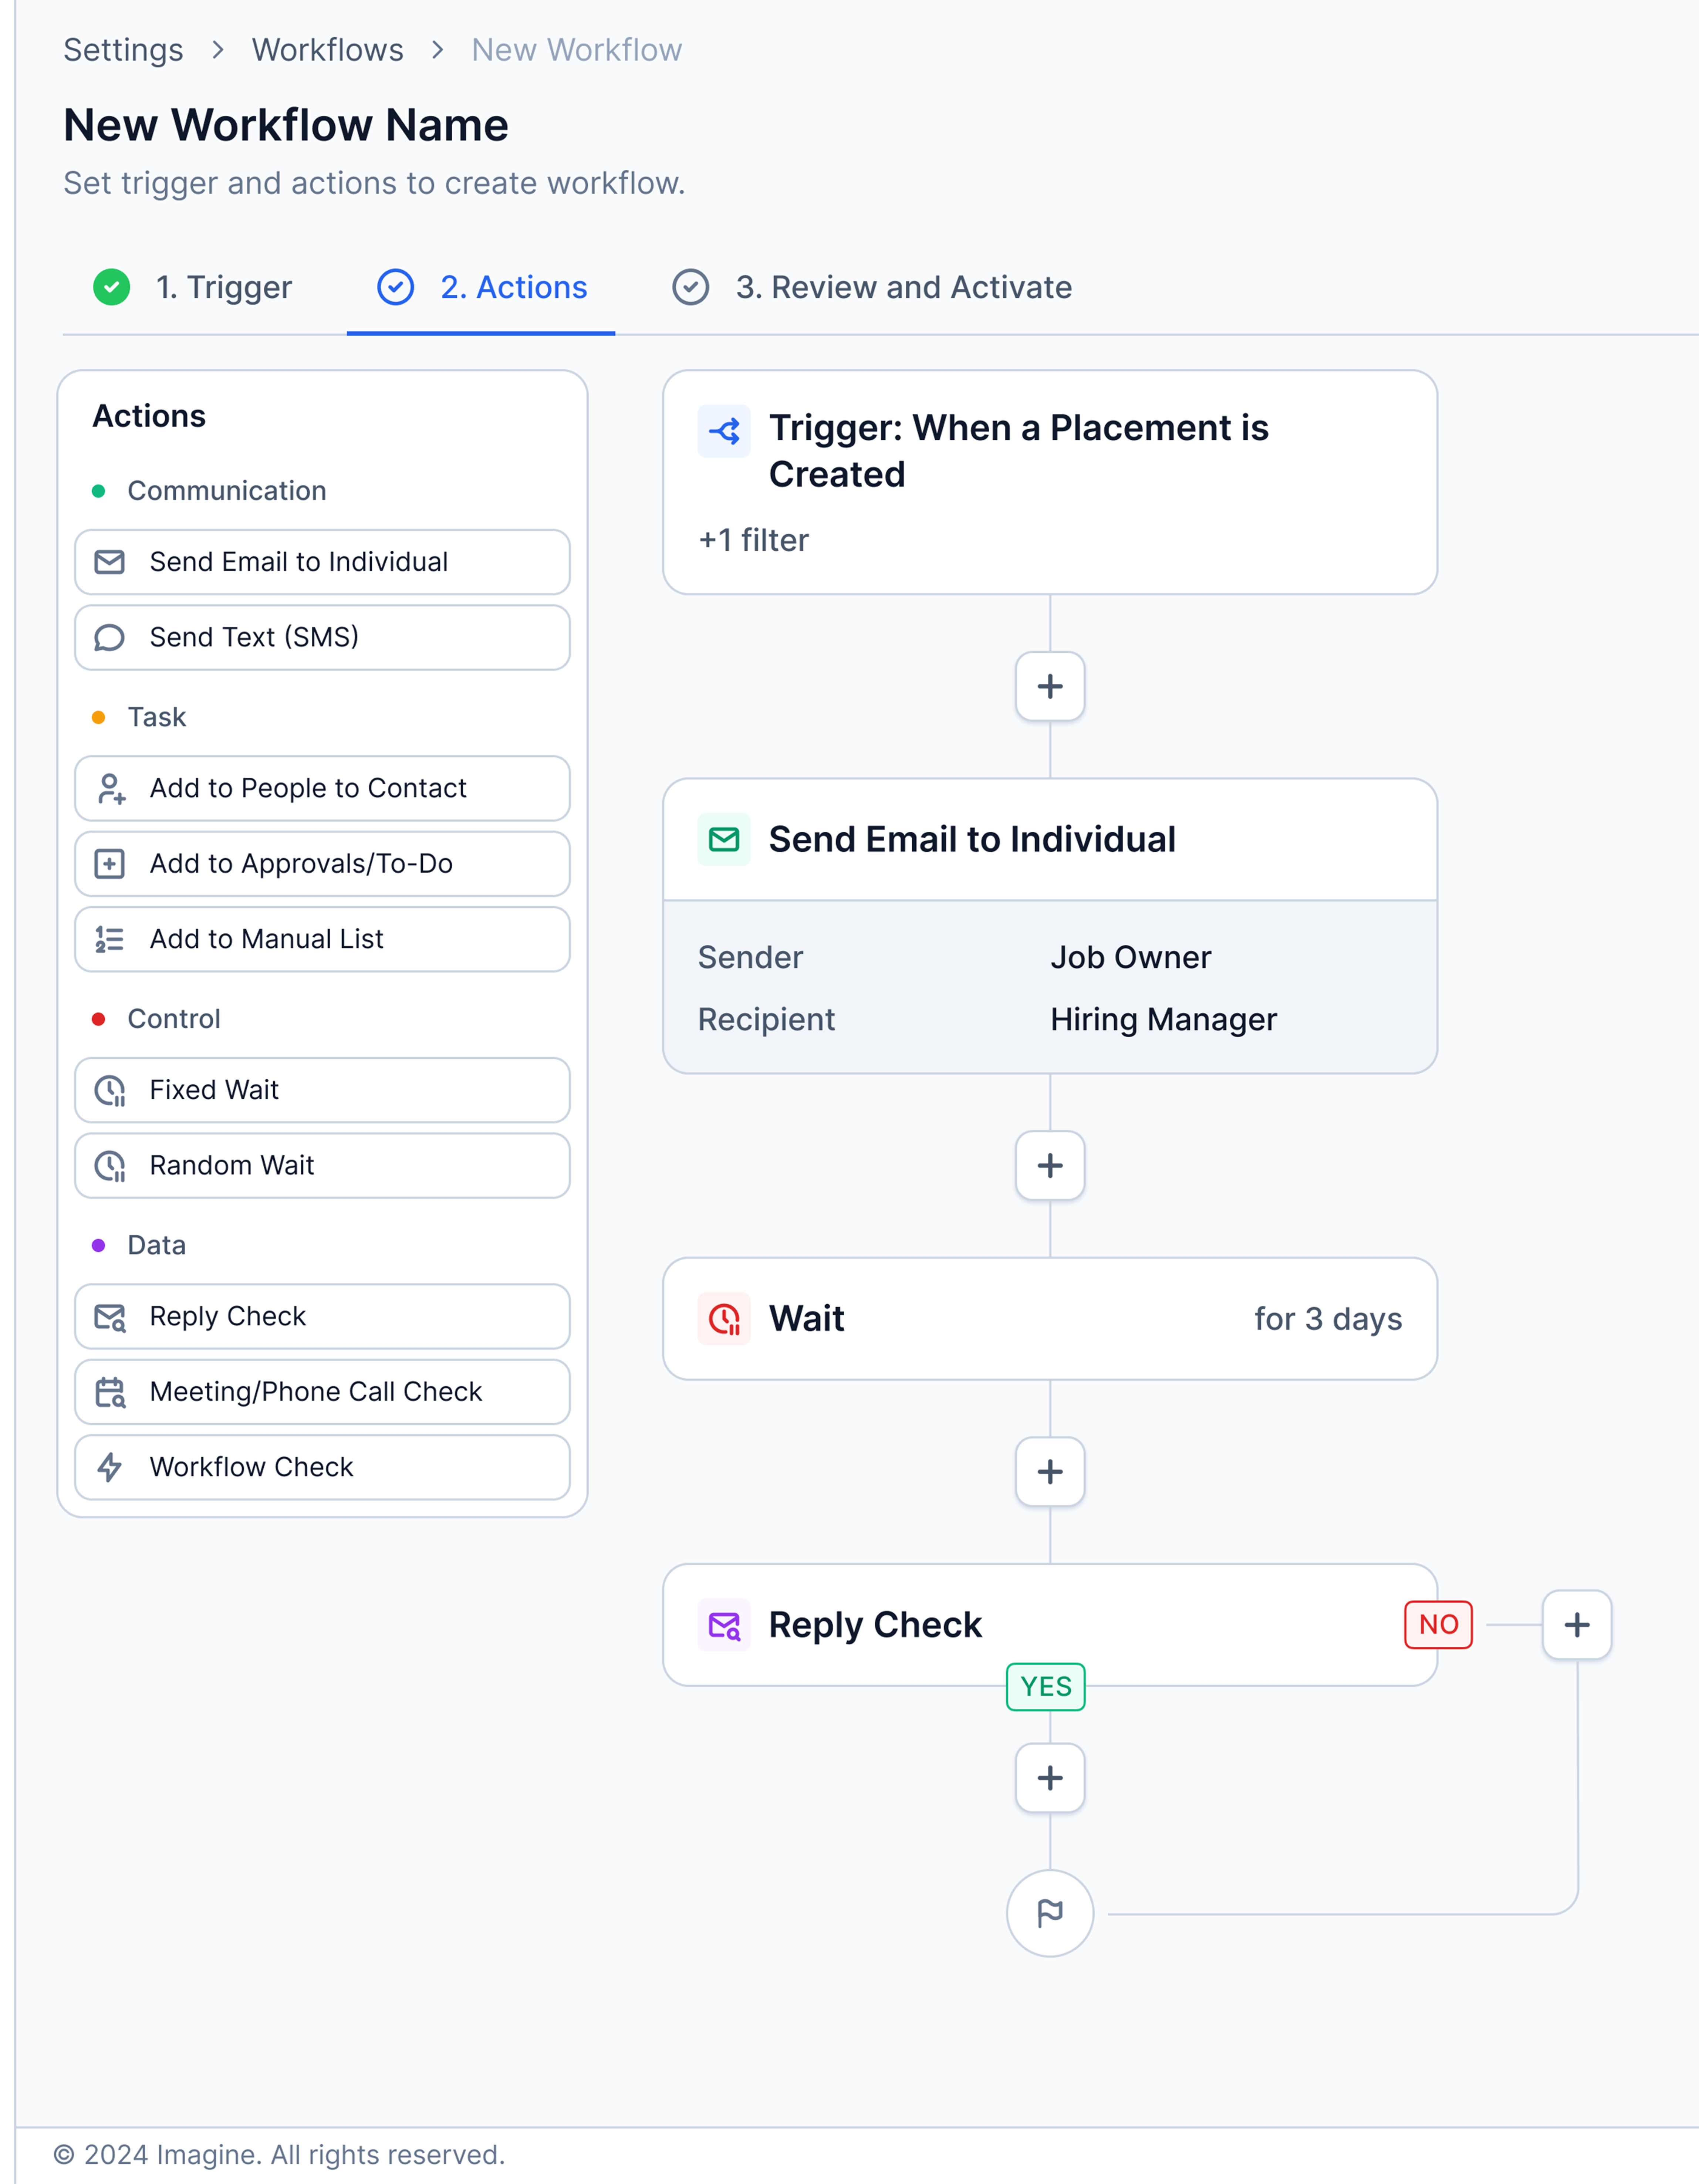Image resolution: width=1699 pixels, height=2184 pixels.
Task: Click the green envelope icon on Send Email card
Action: pyautogui.click(x=724, y=839)
